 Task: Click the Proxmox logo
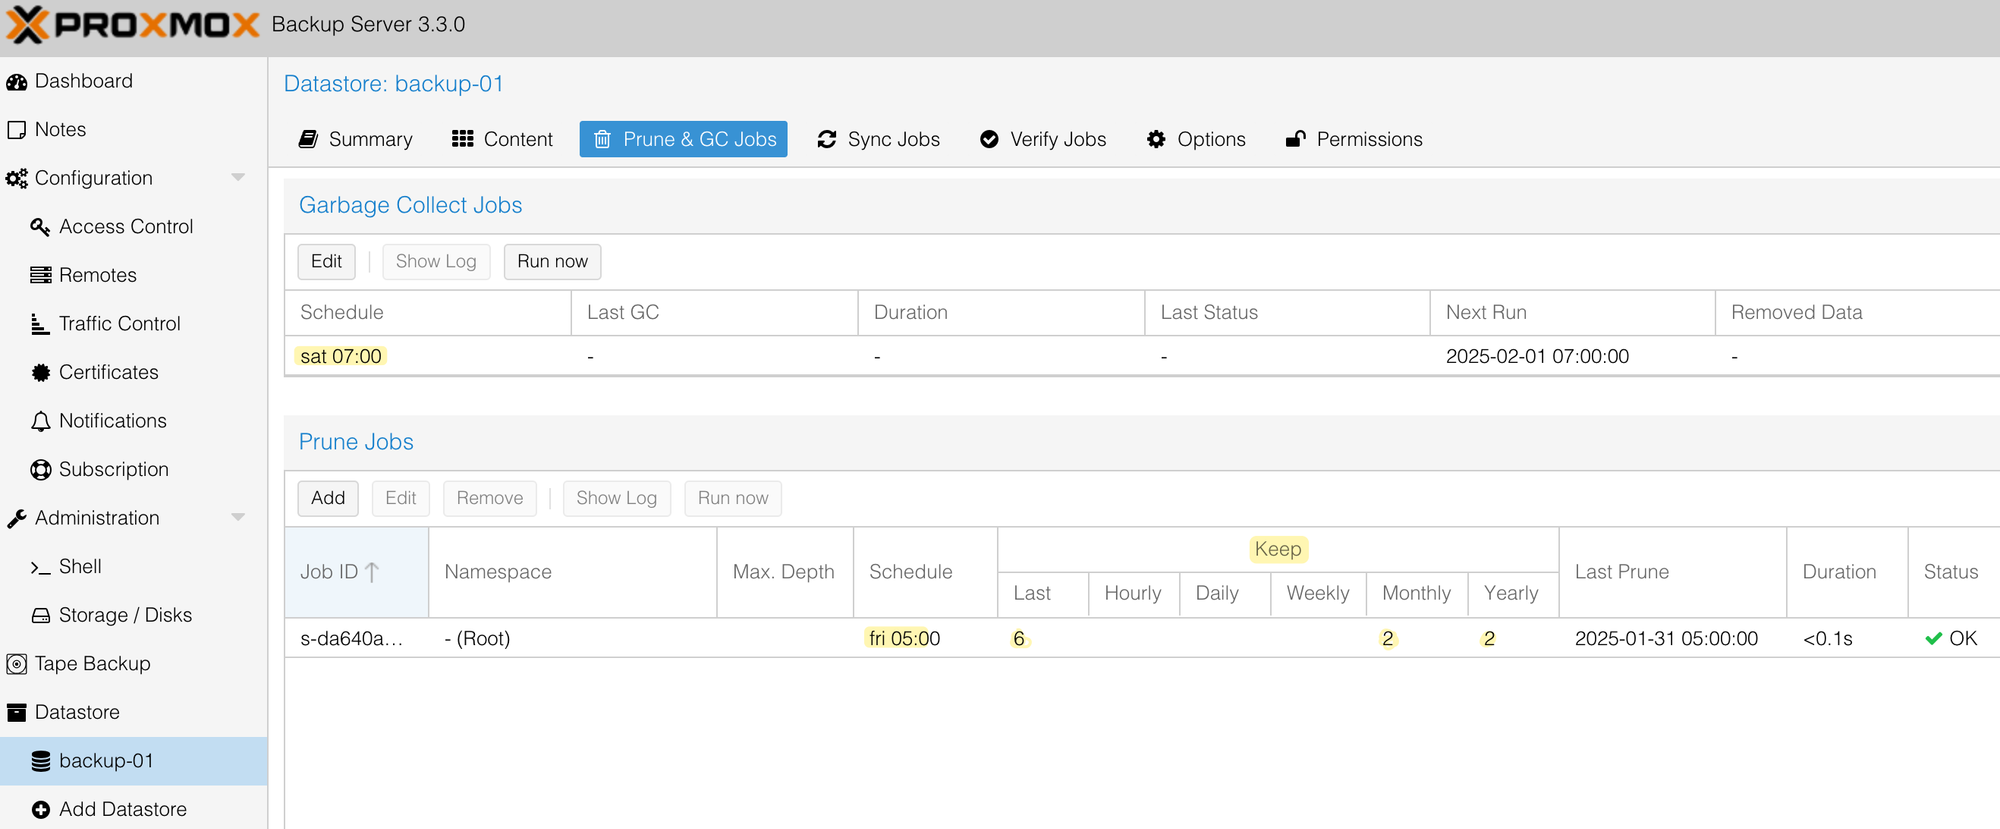(x=133, y=24)
